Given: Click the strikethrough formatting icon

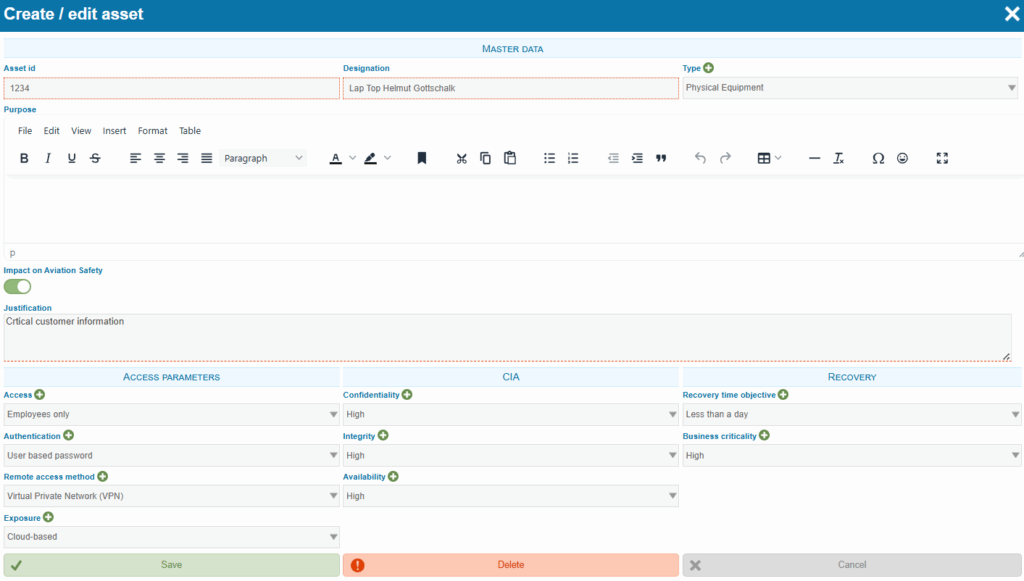Looking at the screenshot, I should click(95, 158).
